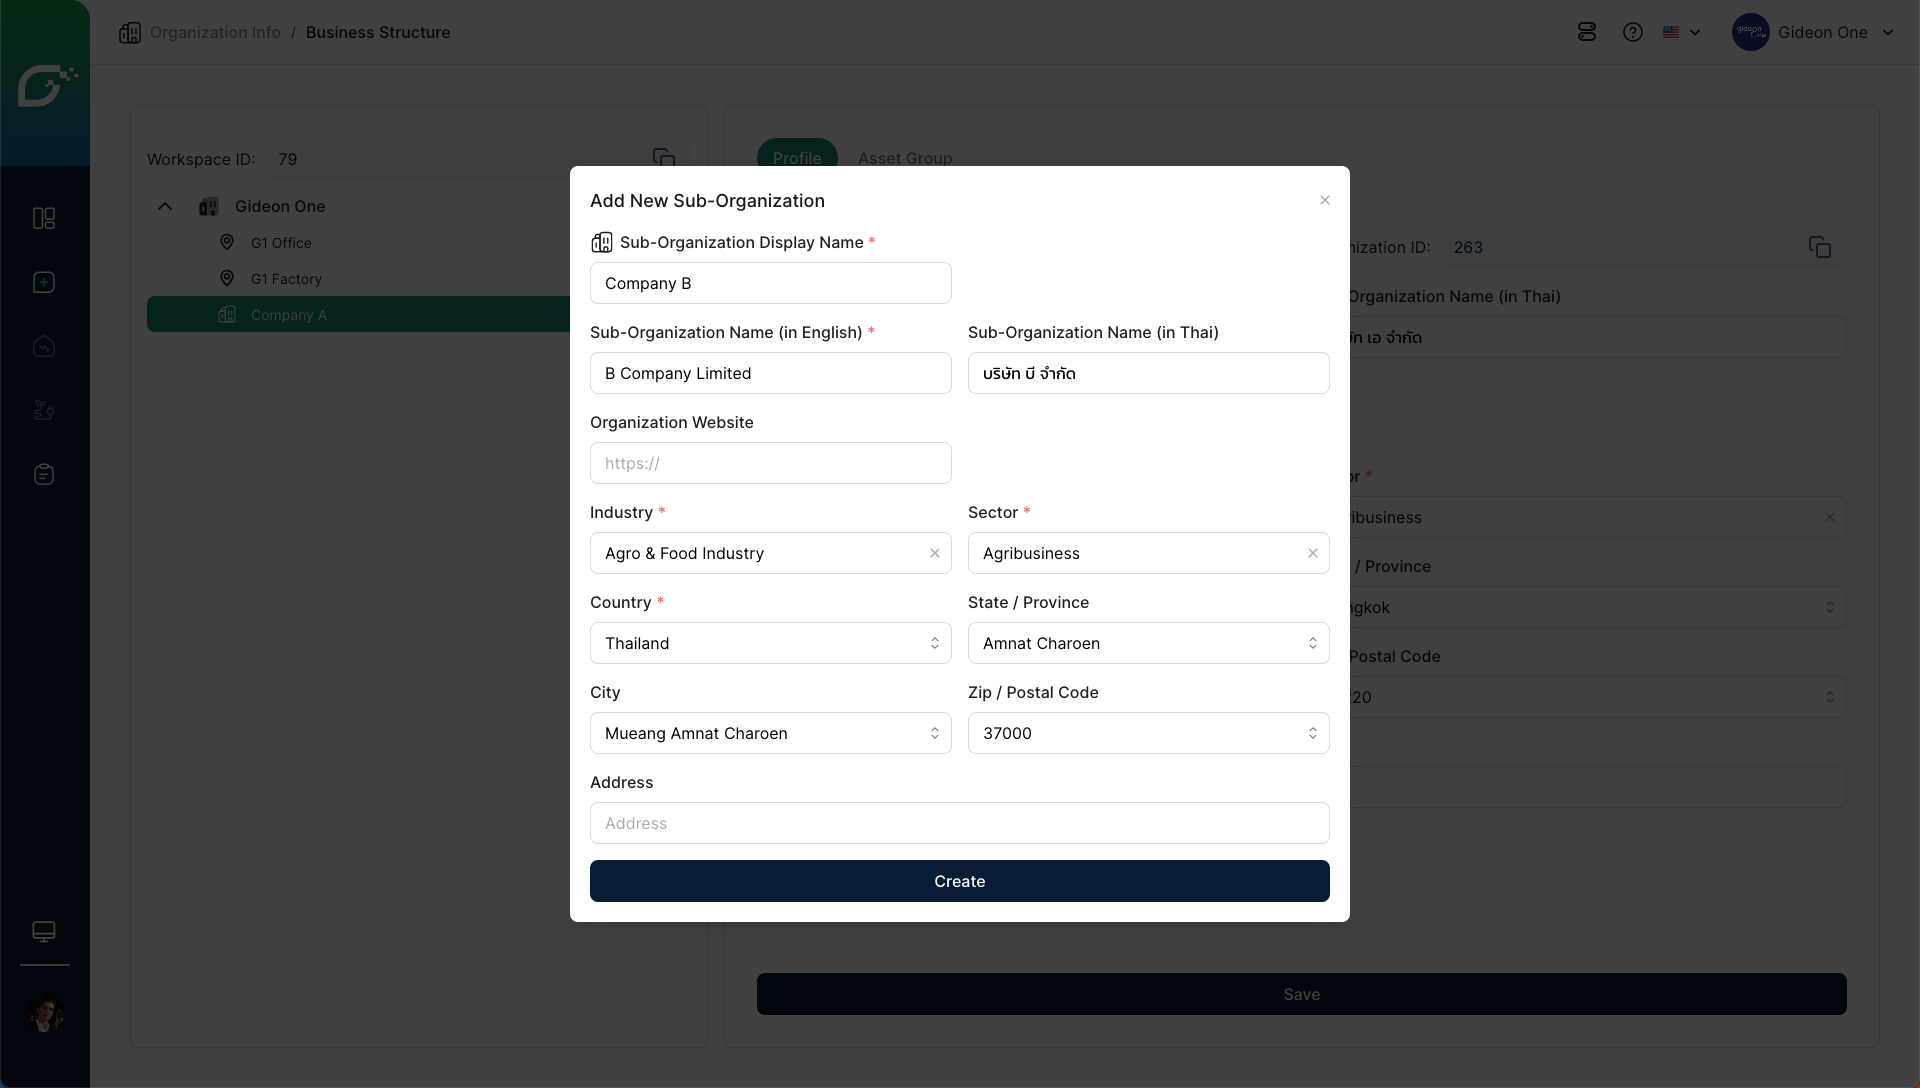Open the clipboard sidebar icon
1920x1088 pixels.
44,474
